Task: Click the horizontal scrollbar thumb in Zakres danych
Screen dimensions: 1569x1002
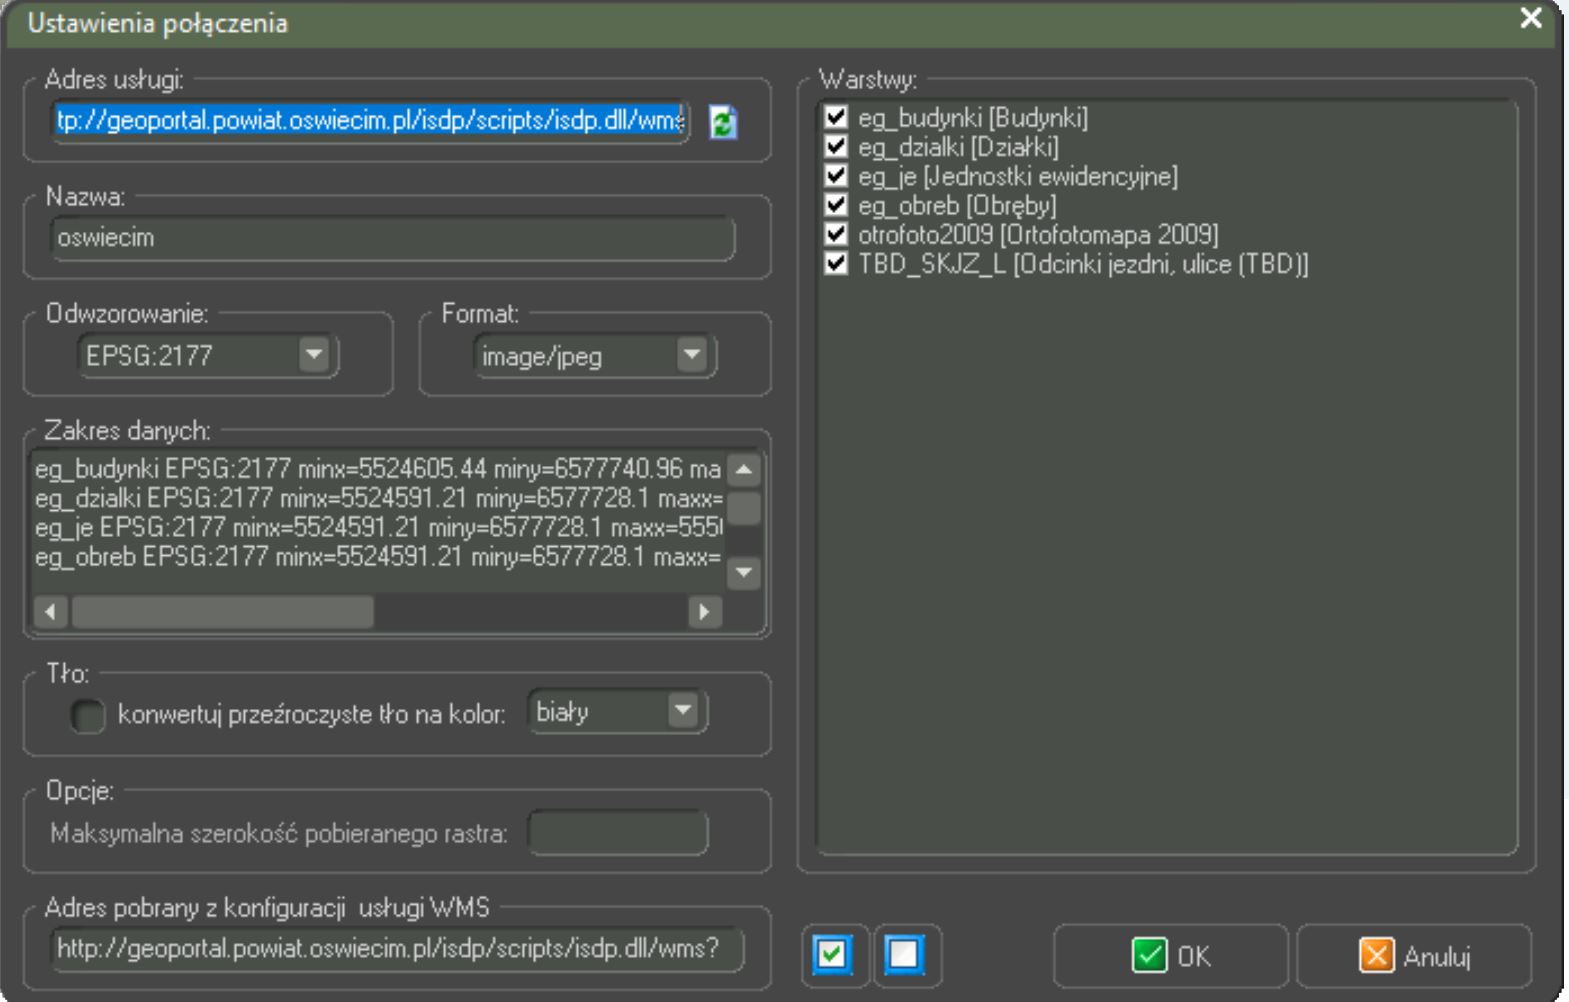Action: point(222,611)
